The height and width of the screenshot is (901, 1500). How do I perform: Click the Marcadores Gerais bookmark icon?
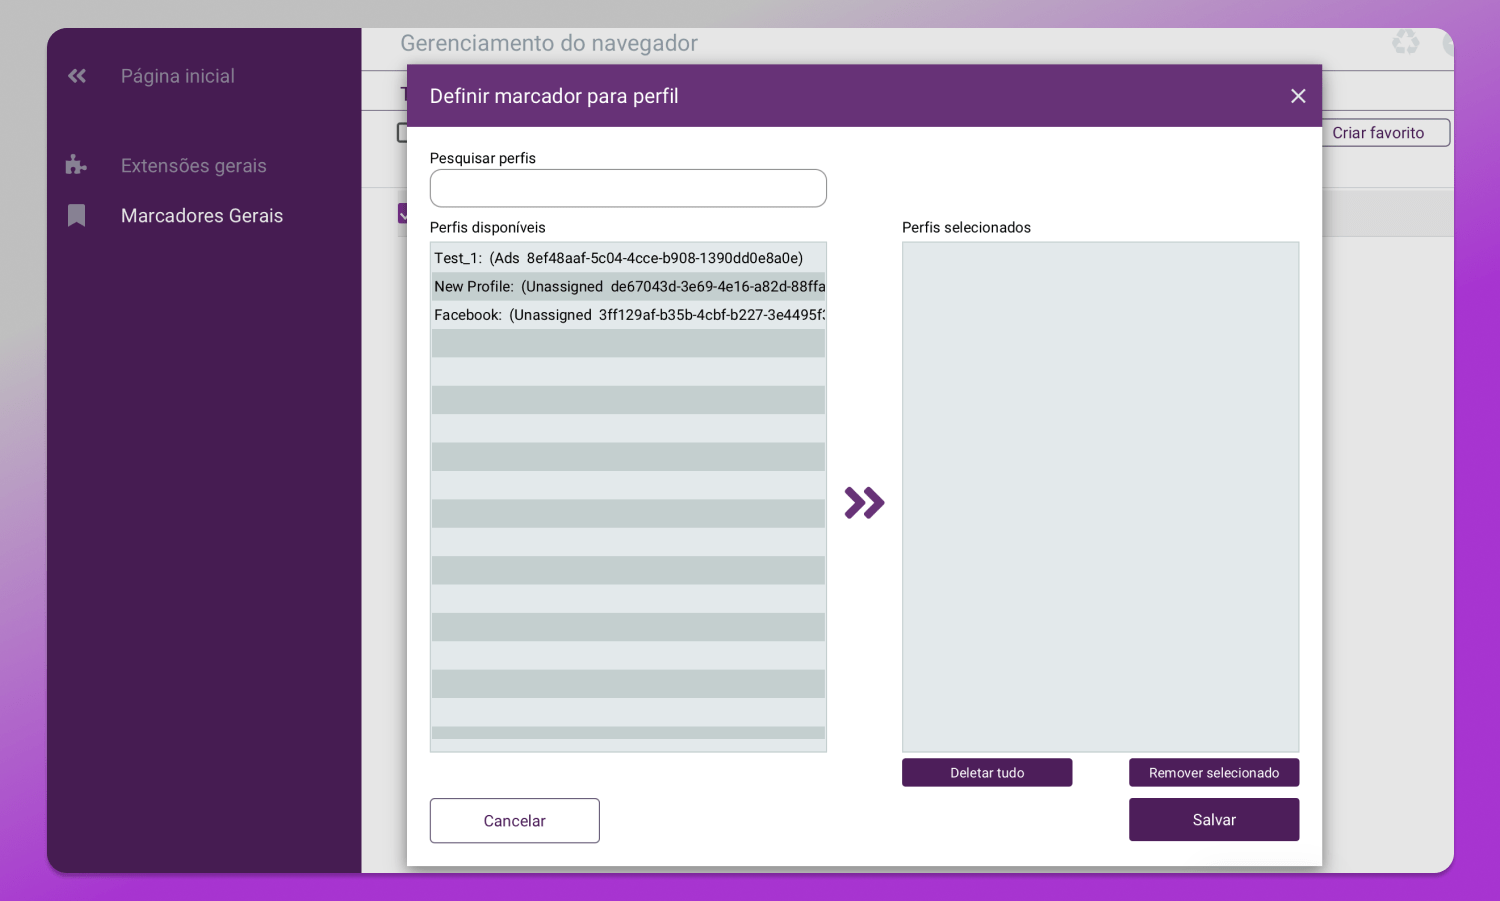(x=76, y=215)
